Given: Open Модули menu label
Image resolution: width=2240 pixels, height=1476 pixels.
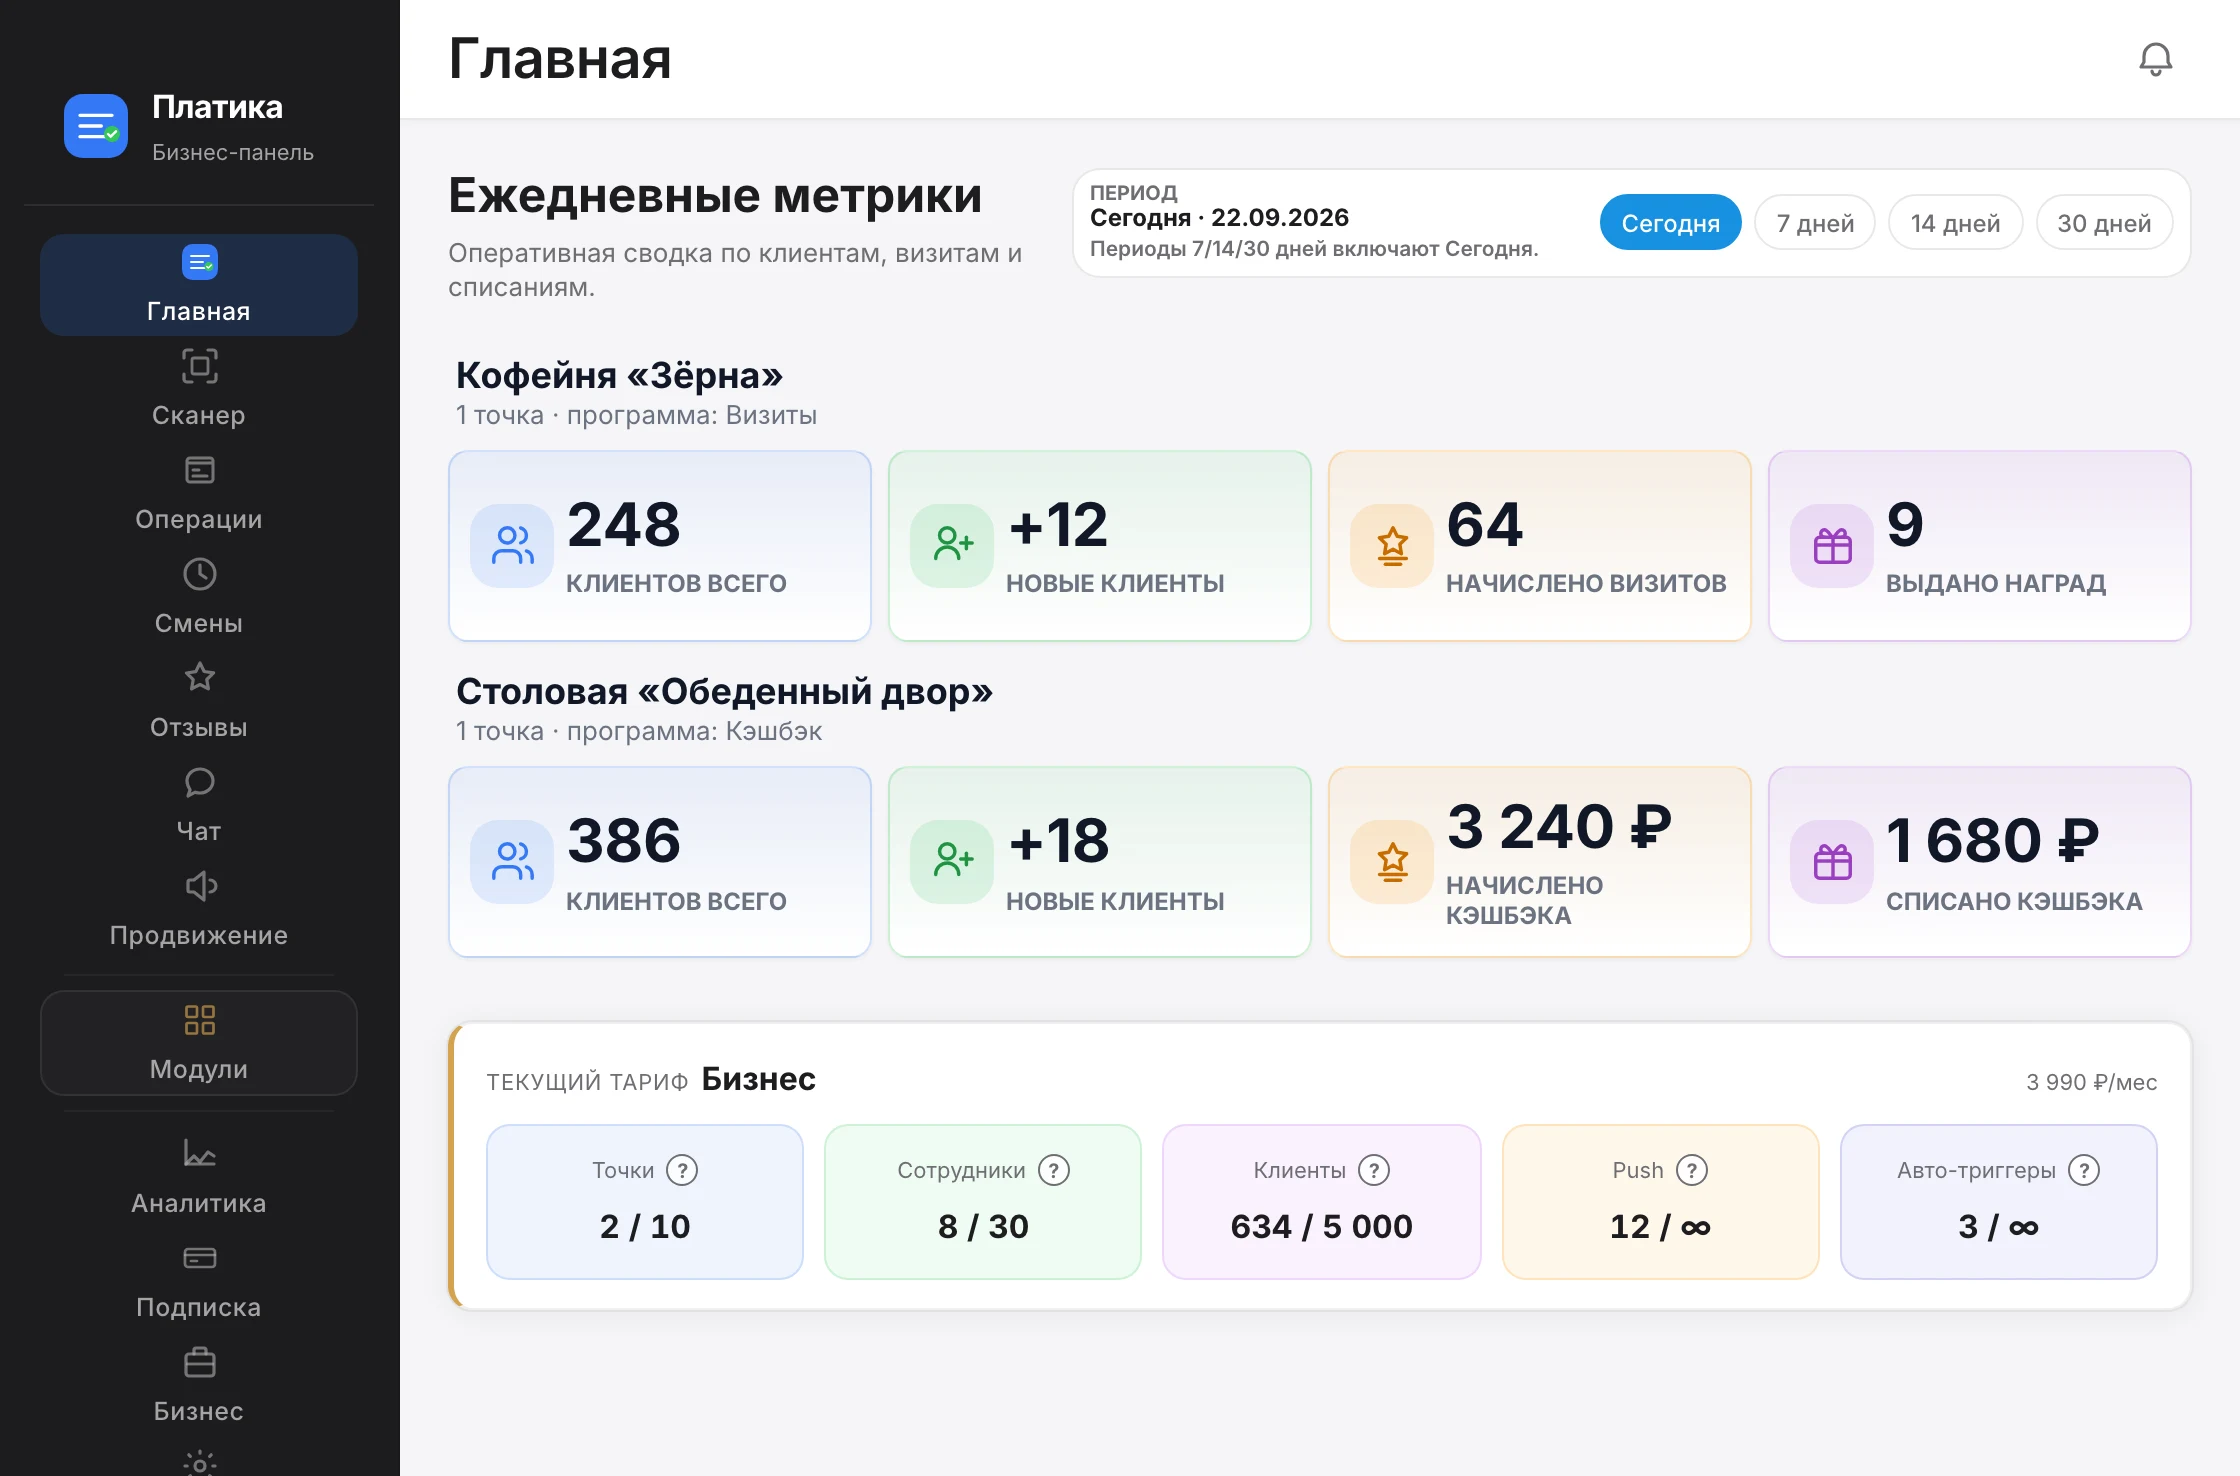Looking at the screenshot, I should tap(199, 1069).
